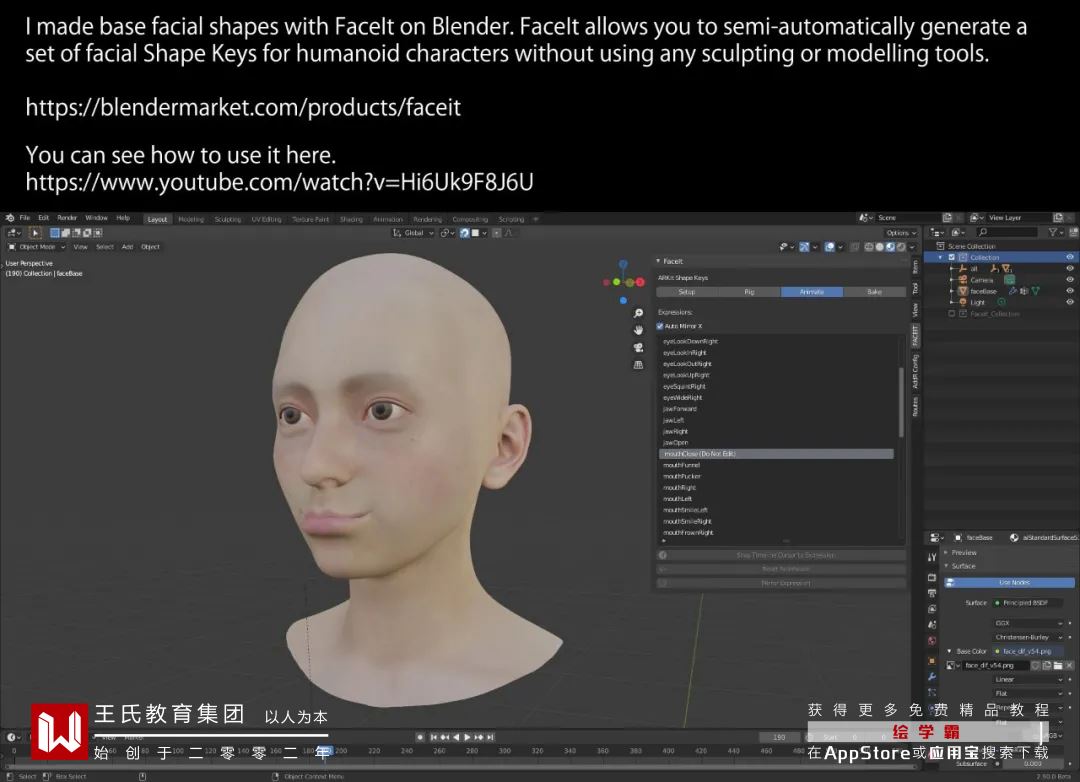
Task: Click the Blender logo icon in menu bar
Action: [x=10, y=218]
